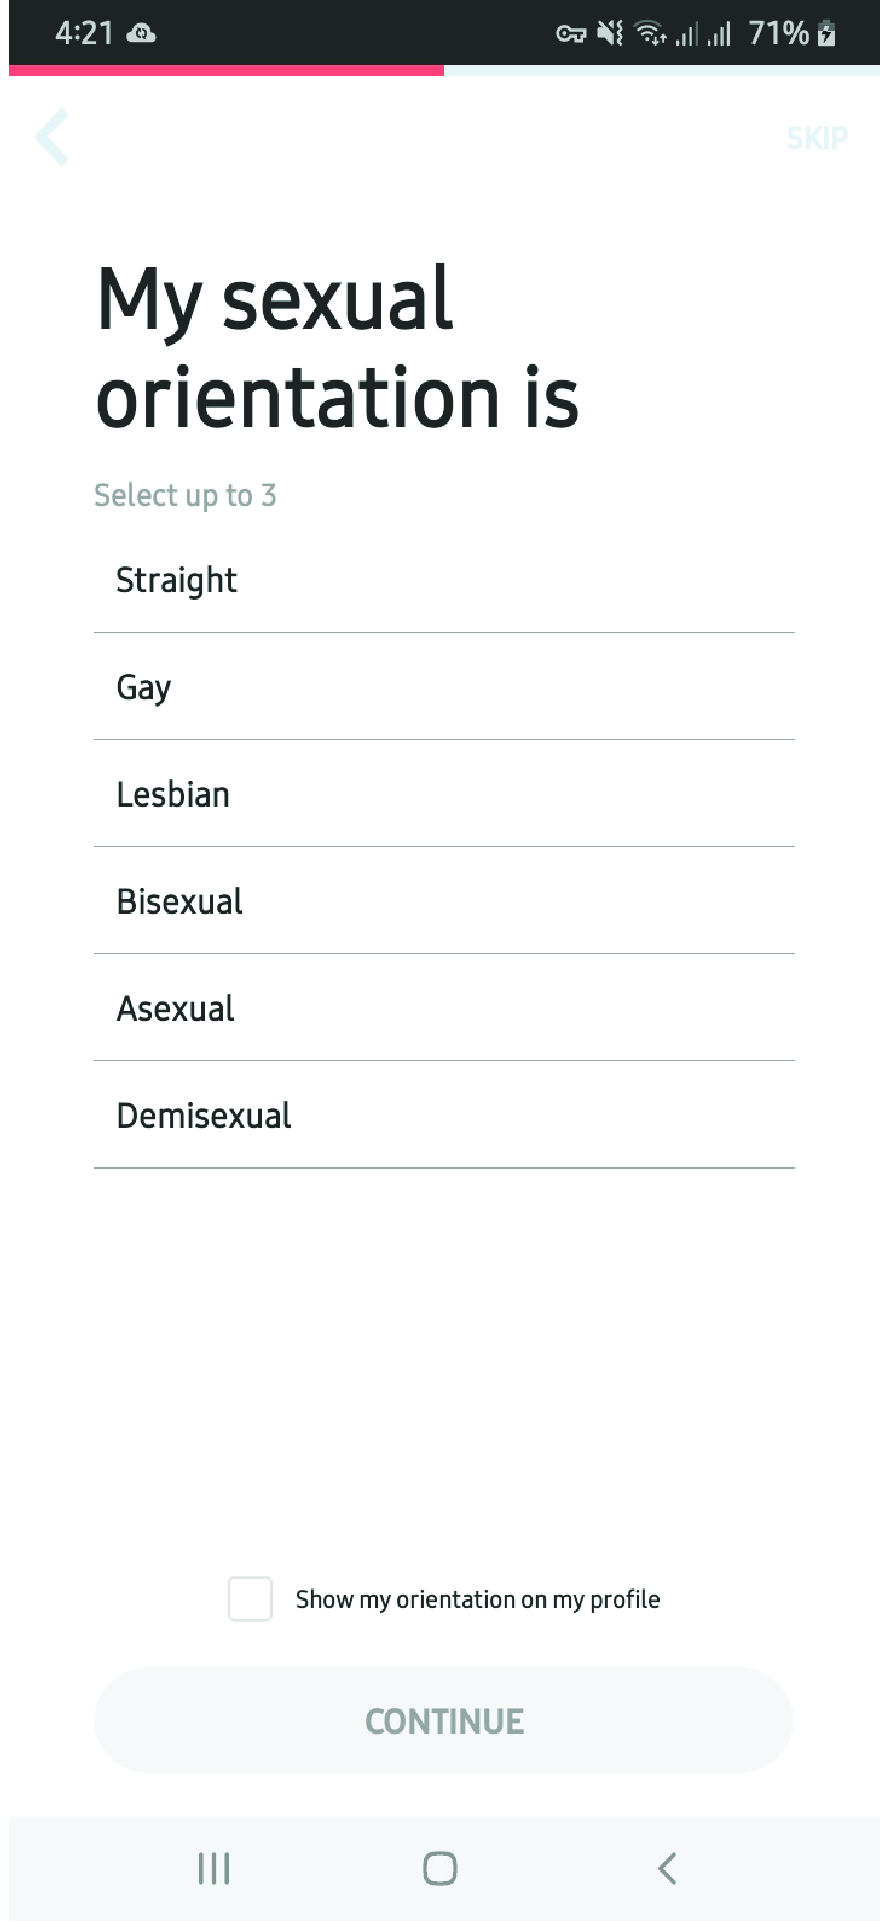Tap the VPN key status icon
888x1922 pixels.
tap(570, 34)
